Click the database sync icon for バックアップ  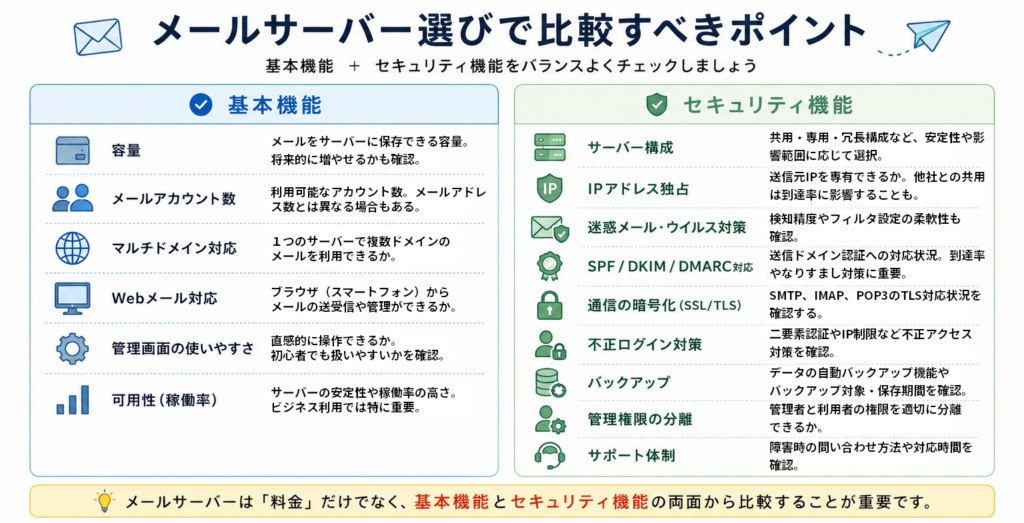(551, 383)
